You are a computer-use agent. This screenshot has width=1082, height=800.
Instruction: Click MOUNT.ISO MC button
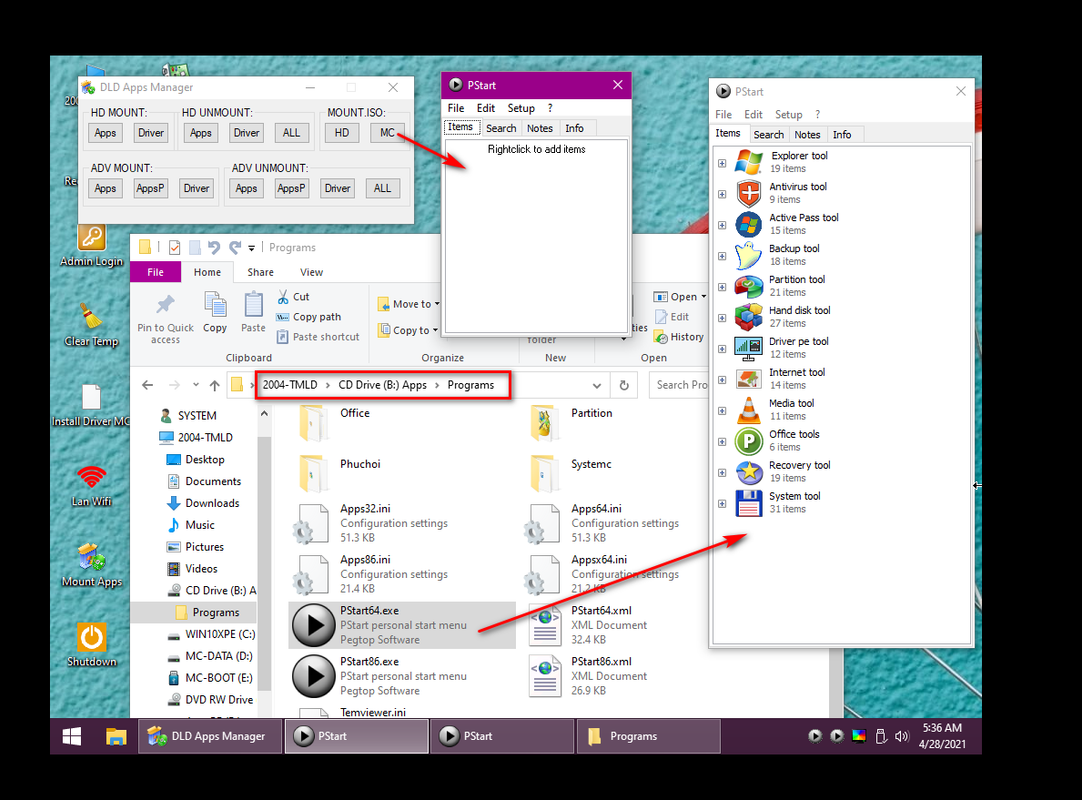pyautogui.click(x=387, y=133)
